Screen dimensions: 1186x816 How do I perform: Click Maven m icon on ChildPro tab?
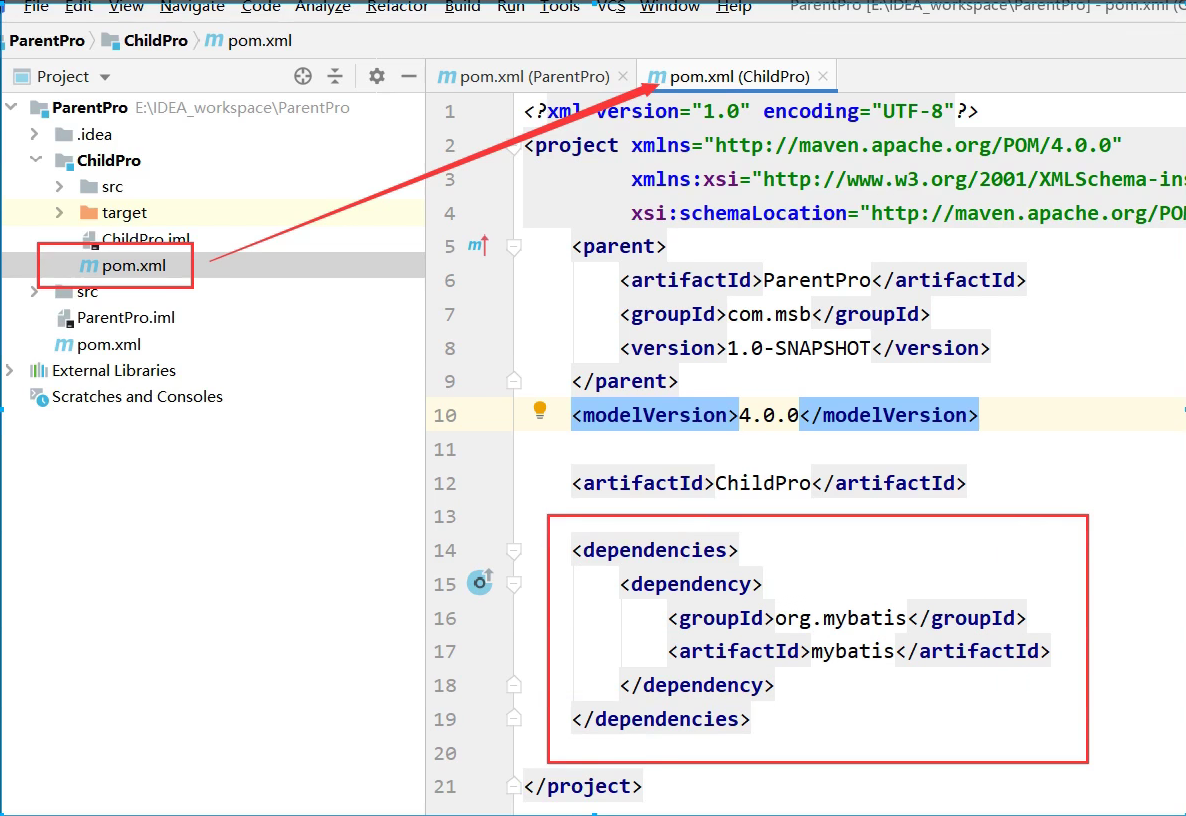657,76
